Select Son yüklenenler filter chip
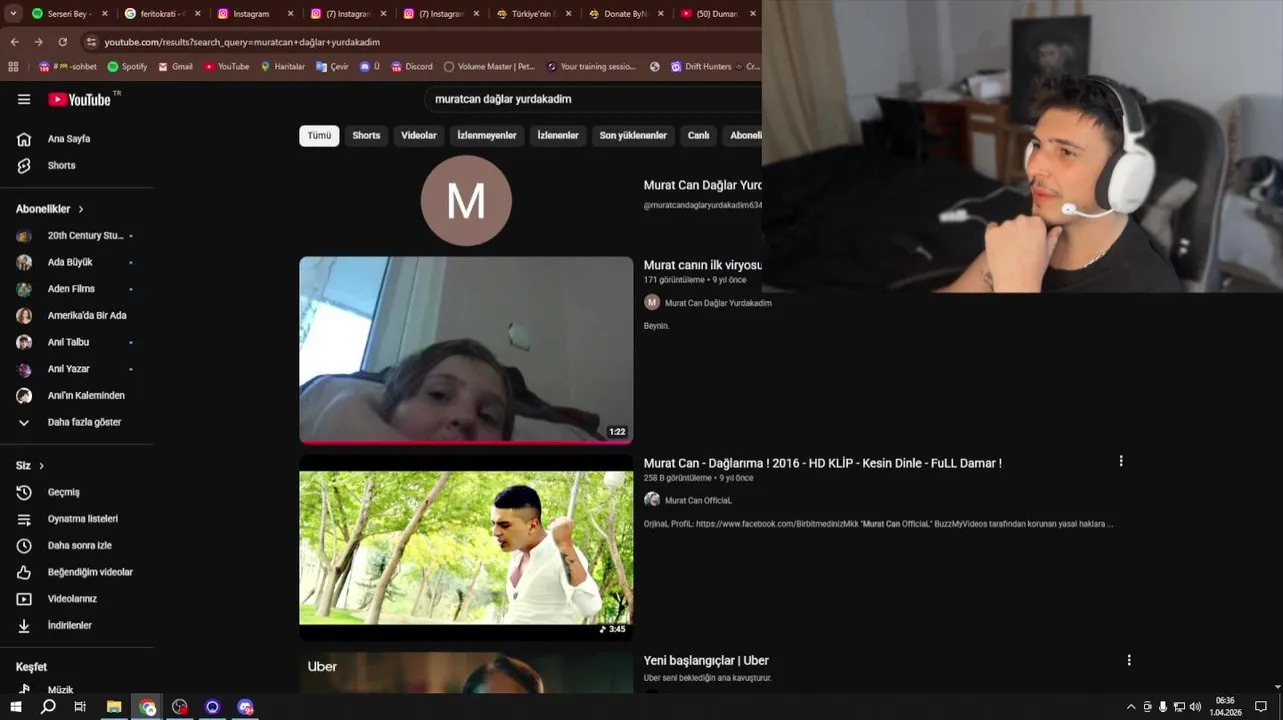 pos(633,135)
